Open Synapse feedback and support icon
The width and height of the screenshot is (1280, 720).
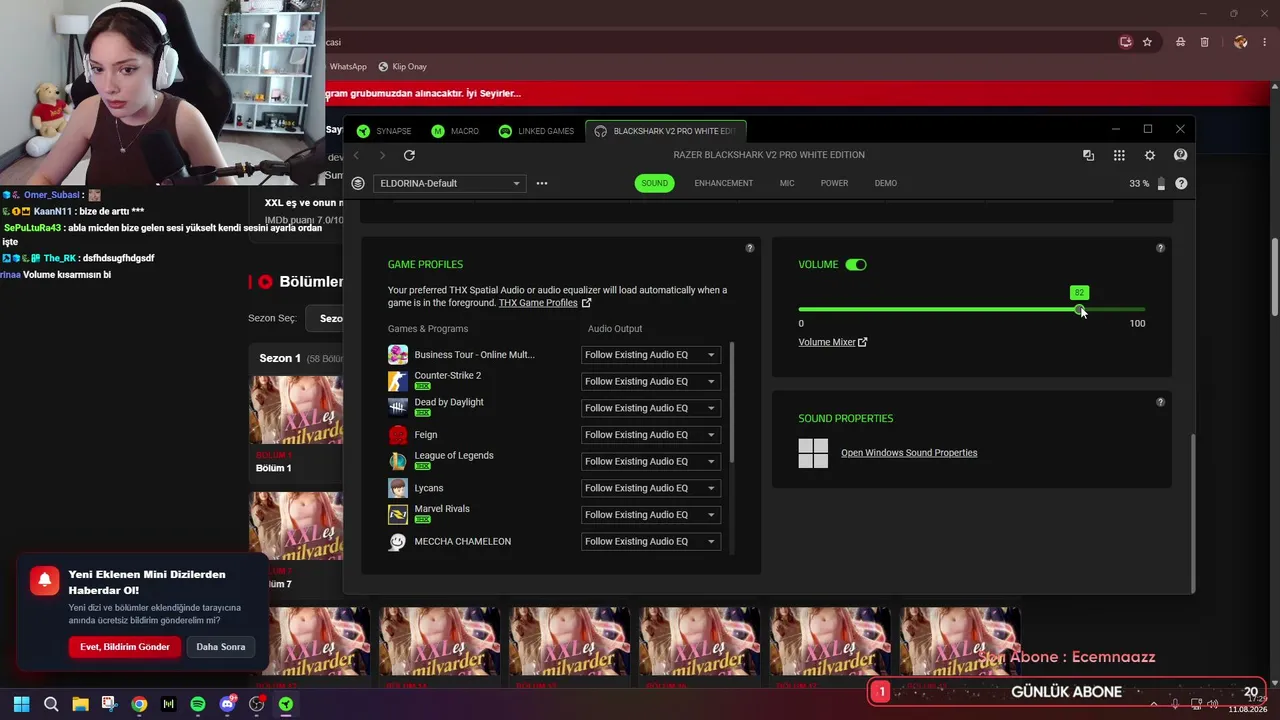point(1180,155)
